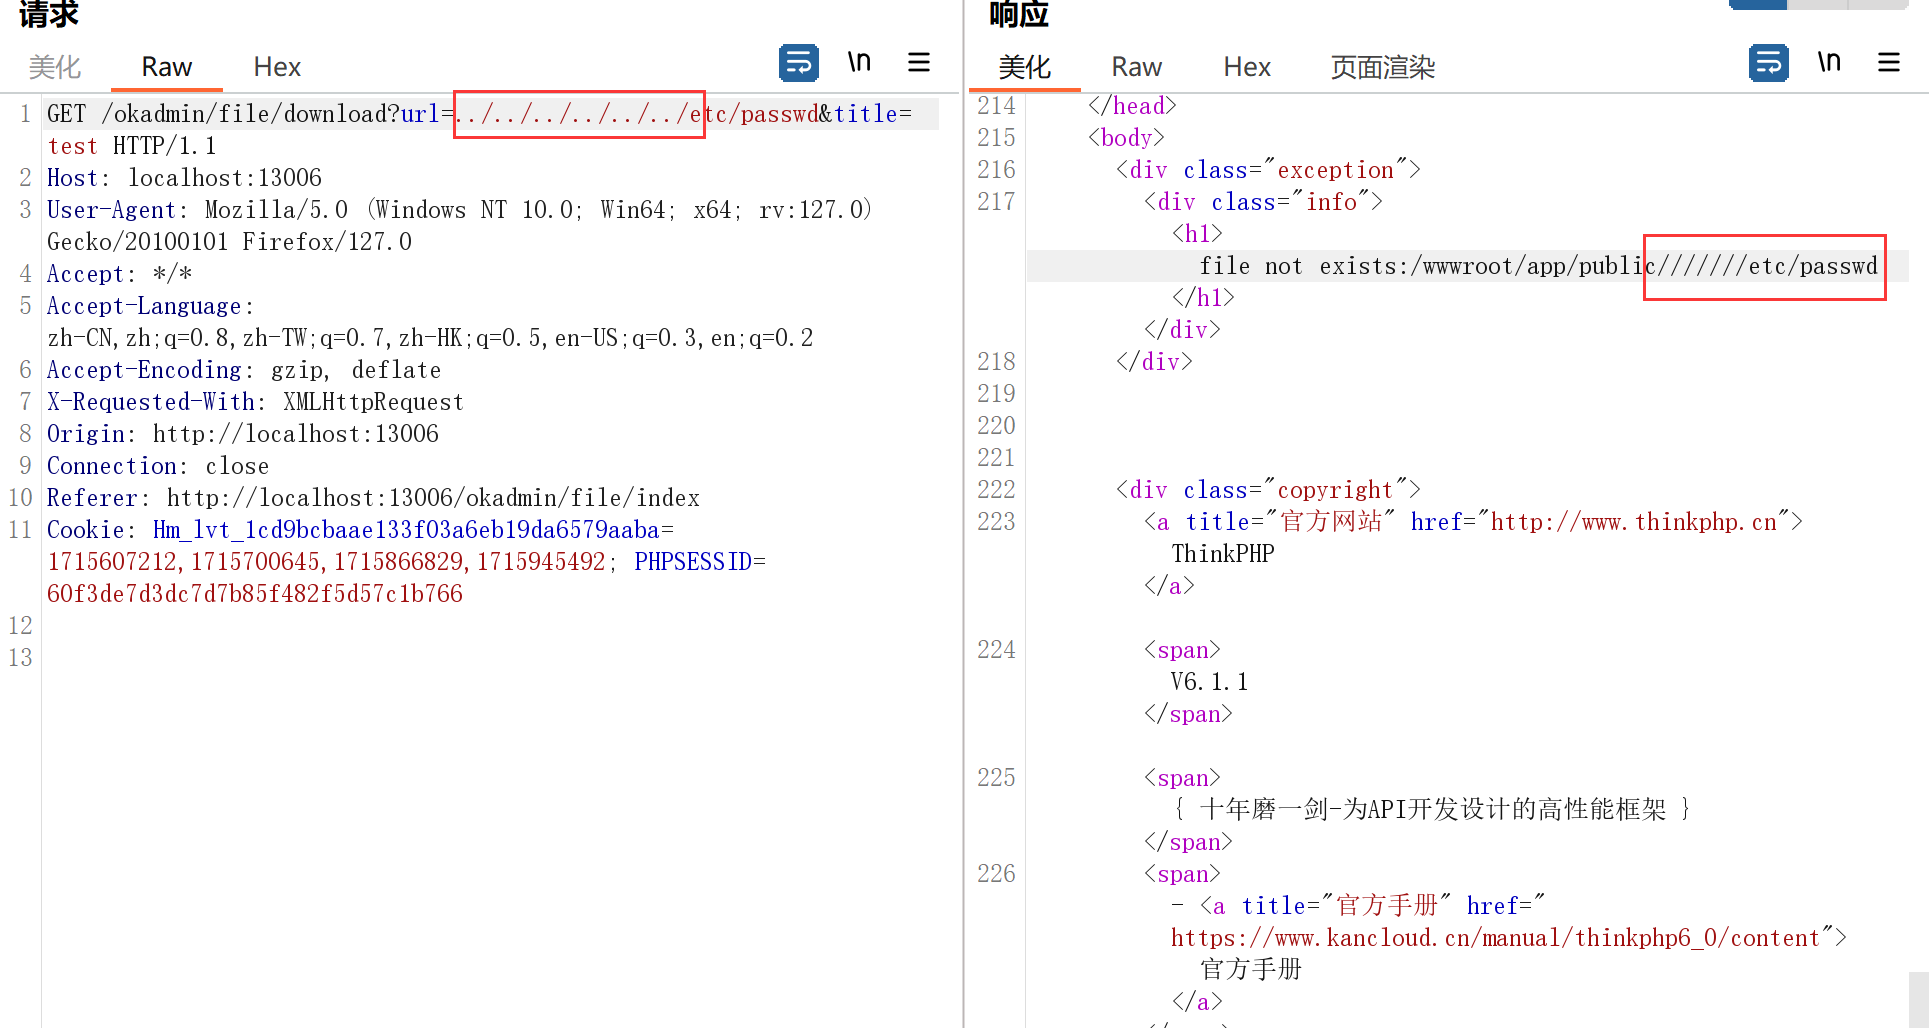
Task: Click the User-Agent header line
Action: point(460,210)
